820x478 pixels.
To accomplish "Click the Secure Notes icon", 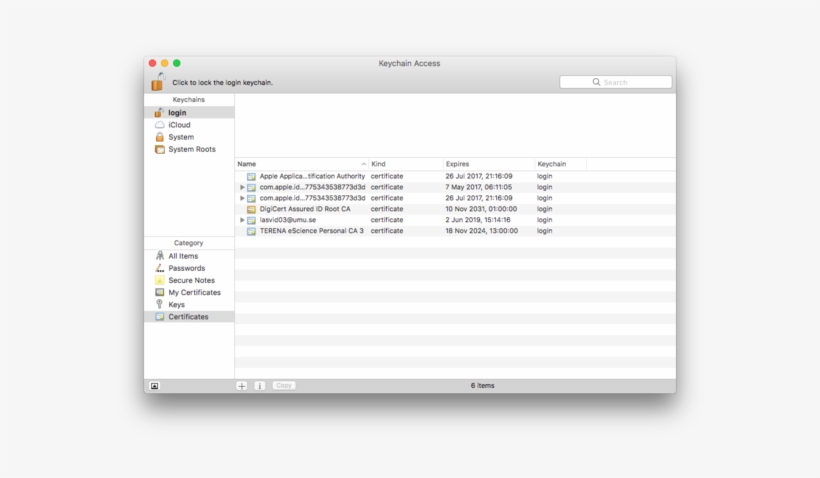I will click(160, 280).
